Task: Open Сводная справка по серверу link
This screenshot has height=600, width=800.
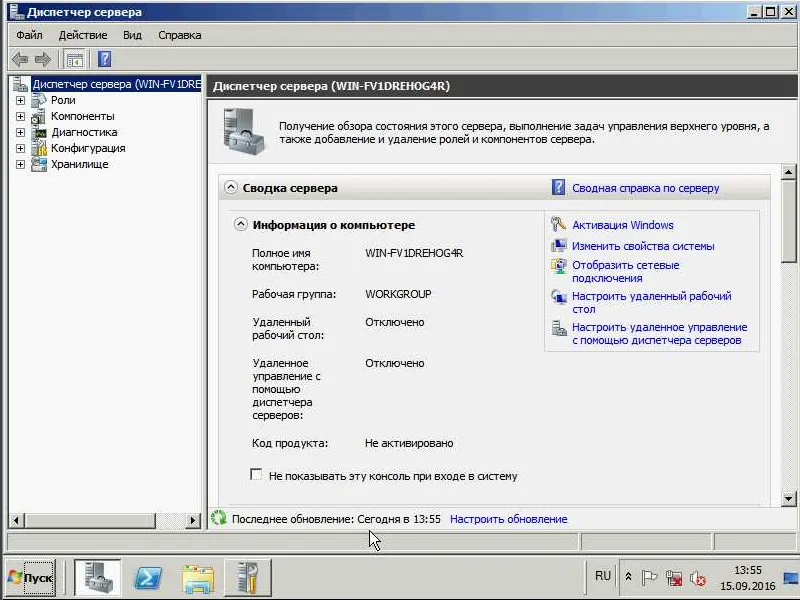Action: 645,188
